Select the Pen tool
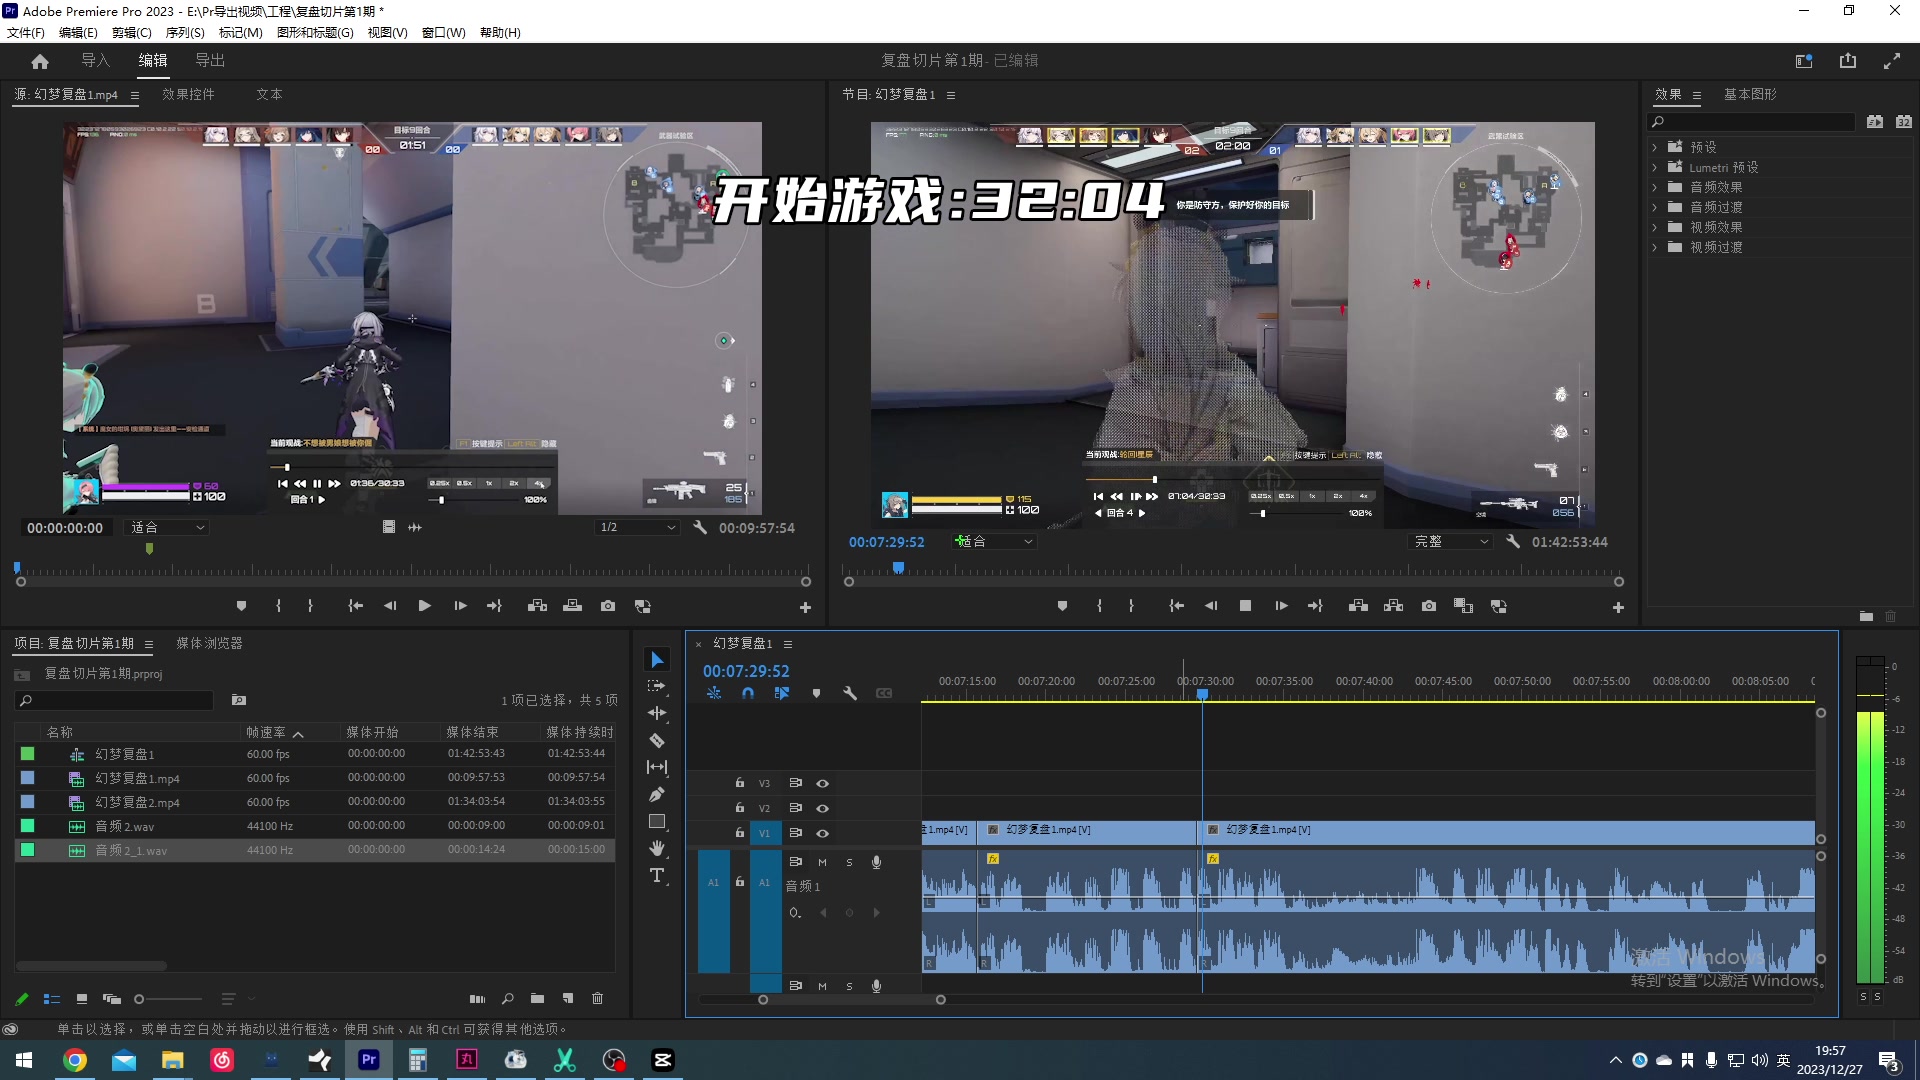Image resolution: width=1920 pixels, height=1080 pixels. coord(657,794)
